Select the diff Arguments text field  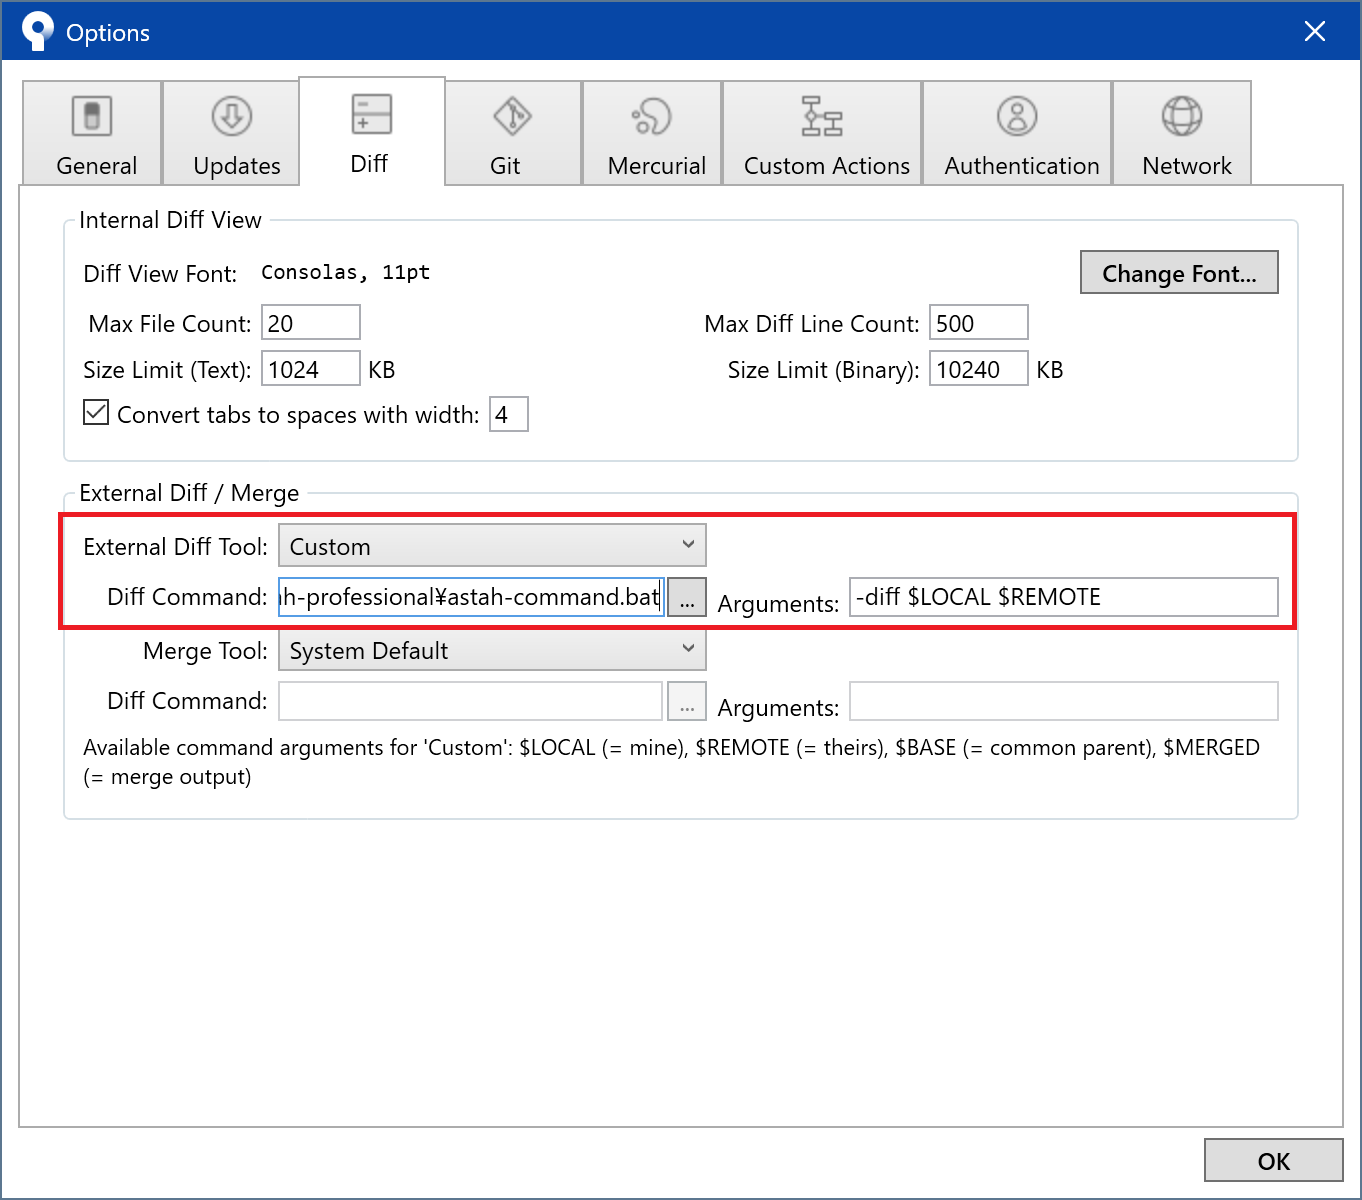point(1063,596)
